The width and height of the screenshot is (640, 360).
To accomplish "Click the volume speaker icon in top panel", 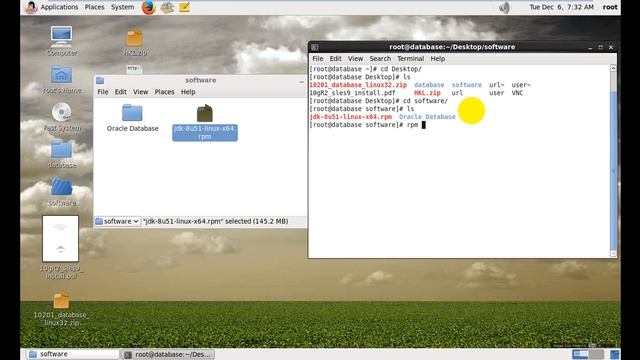I will point(504,7).
